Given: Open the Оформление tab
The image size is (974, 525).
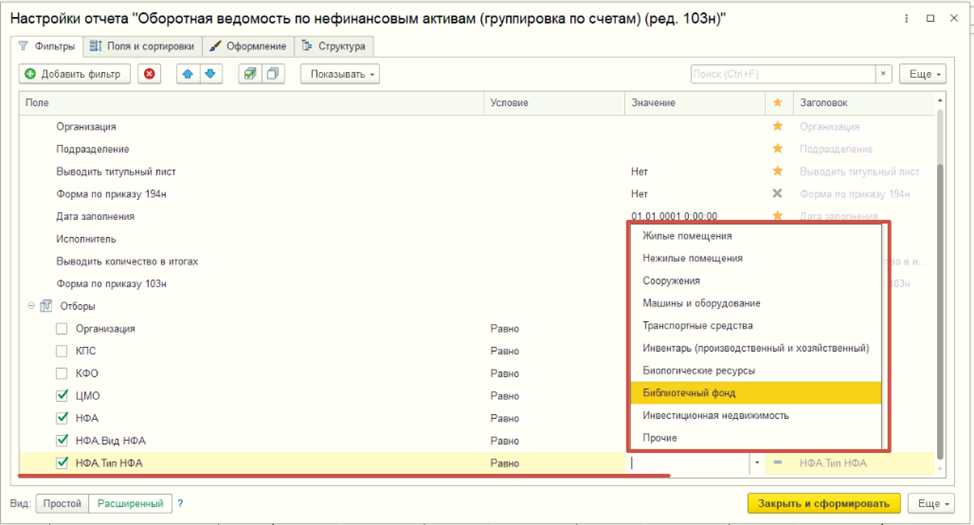Looking at the screenshot, I should click(x=248, y=46).
